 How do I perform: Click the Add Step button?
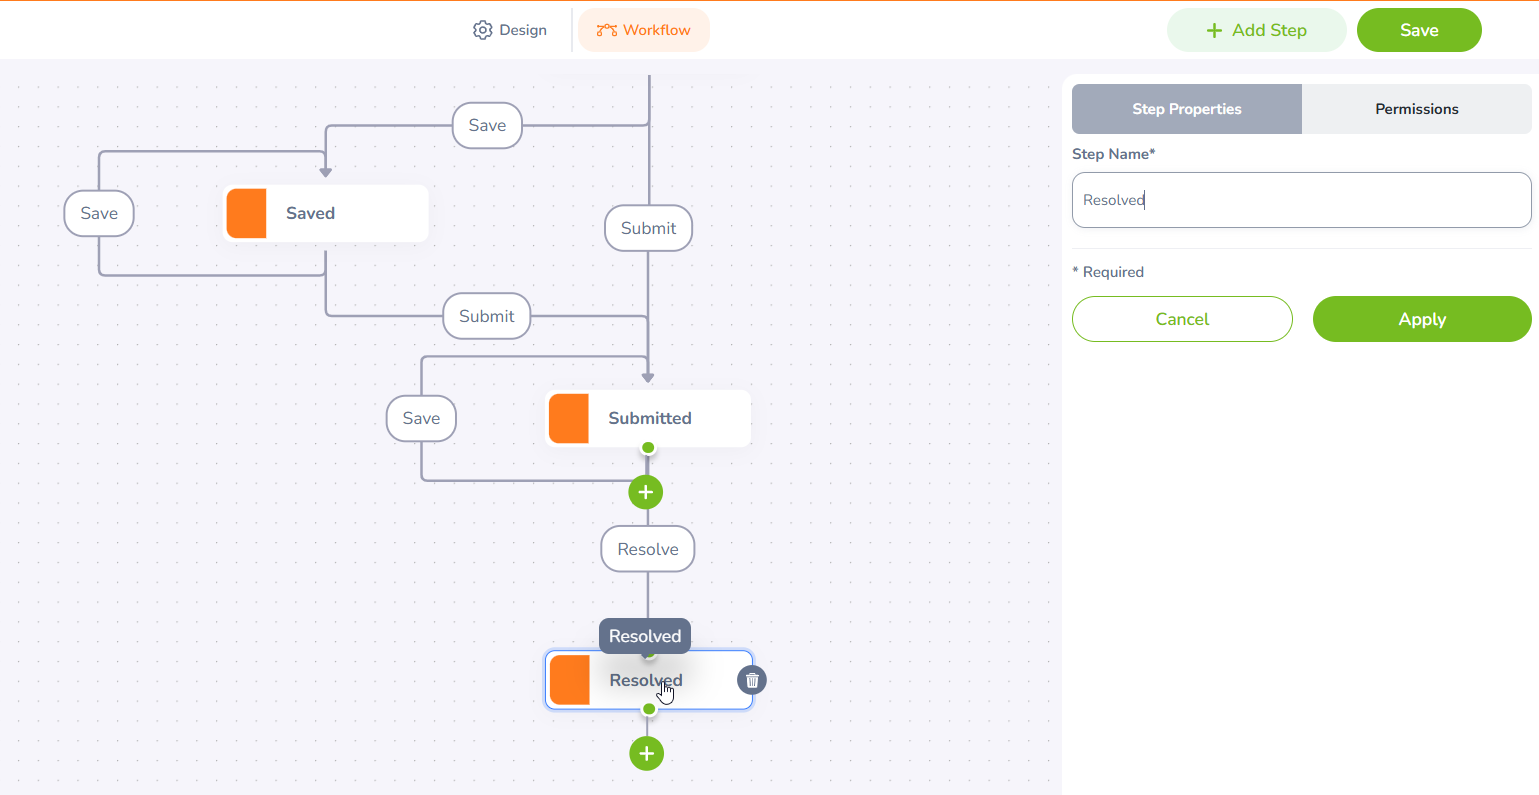coord(1256,30)
